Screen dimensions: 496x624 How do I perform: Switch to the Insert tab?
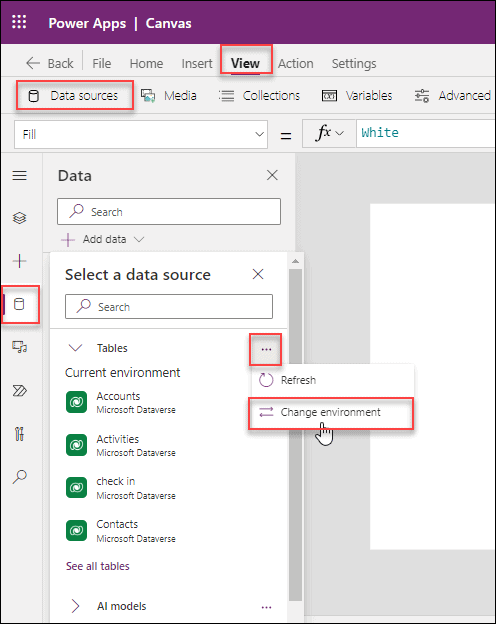197,63
